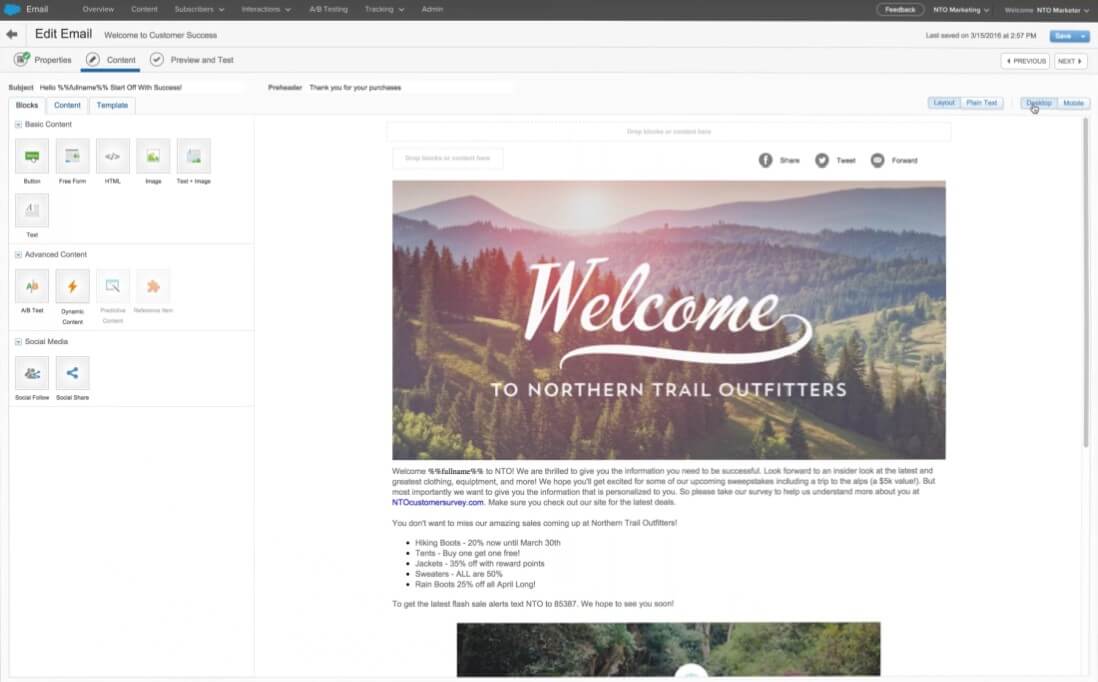Switch to Mobile preview

1073,103
